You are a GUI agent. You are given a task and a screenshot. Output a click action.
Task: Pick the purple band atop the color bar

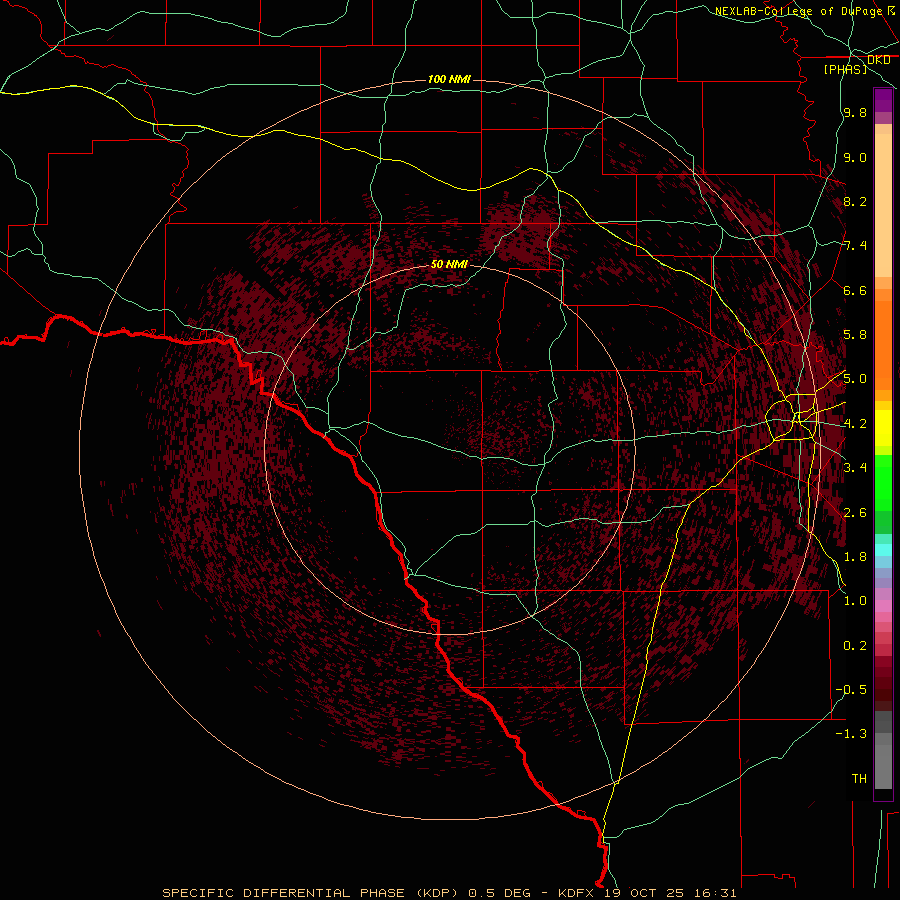point(883,100)
